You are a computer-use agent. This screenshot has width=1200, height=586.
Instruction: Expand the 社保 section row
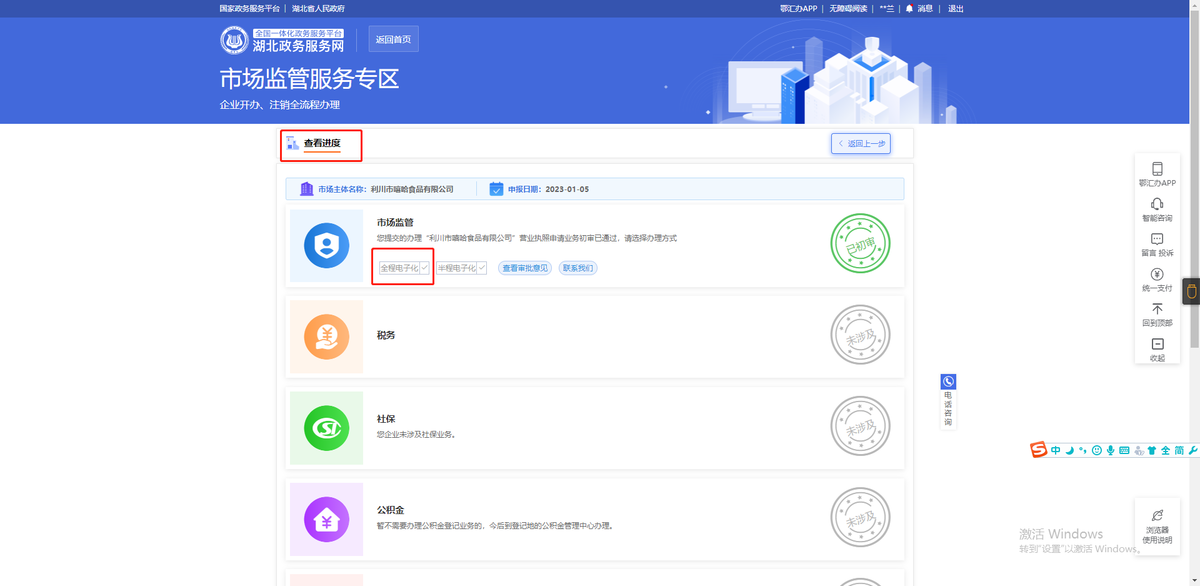coord(595,428)
